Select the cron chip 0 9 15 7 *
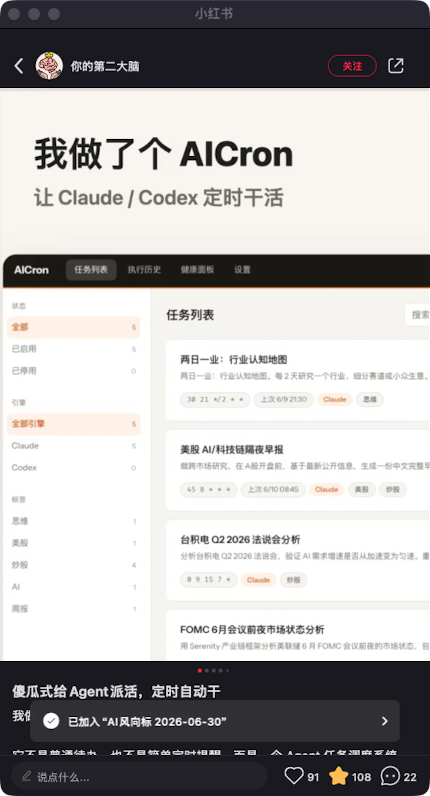430x796 pixels. (209, 580)
